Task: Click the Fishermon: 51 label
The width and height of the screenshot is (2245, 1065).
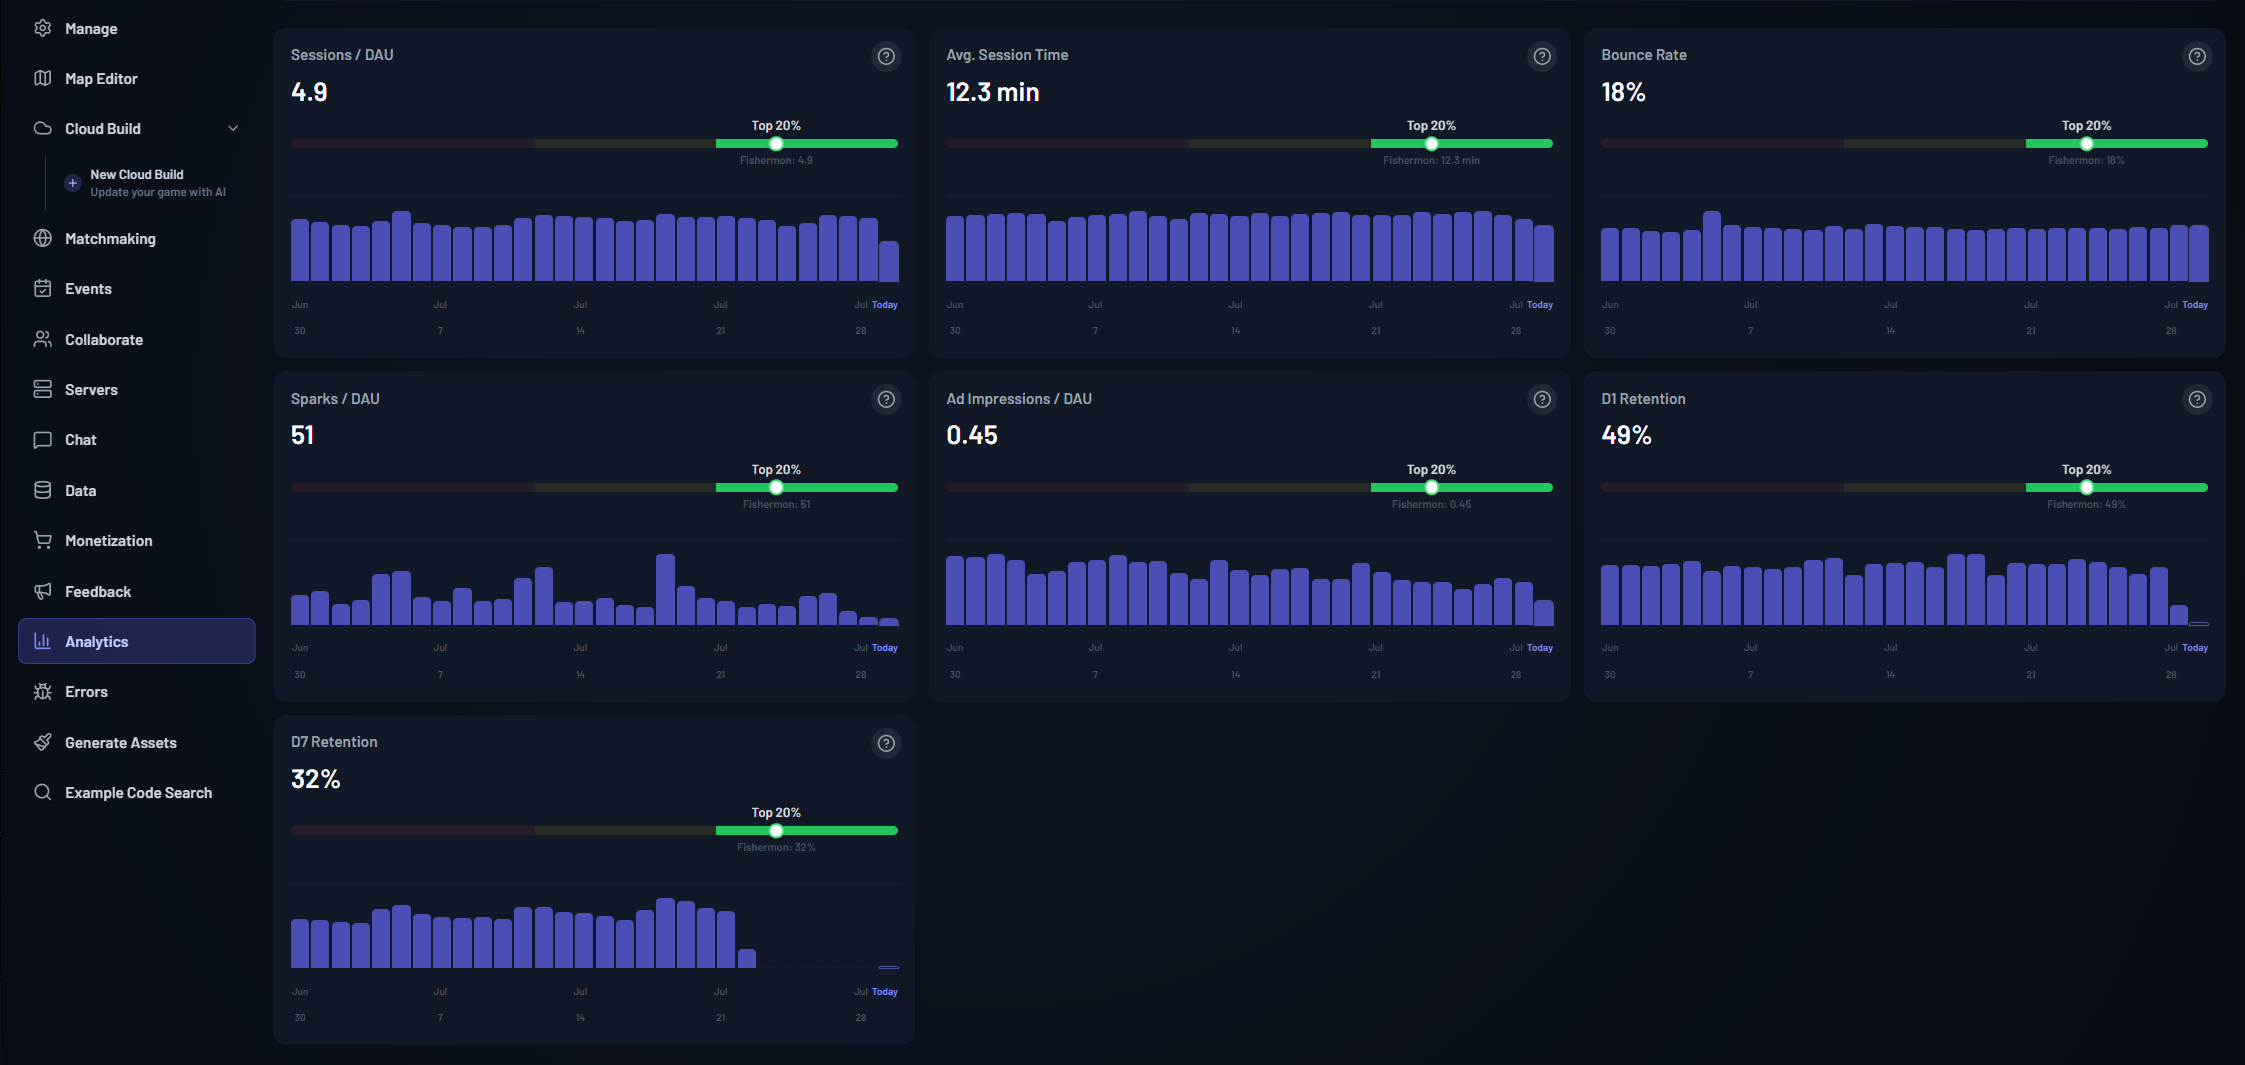Action: coord(776,504)
